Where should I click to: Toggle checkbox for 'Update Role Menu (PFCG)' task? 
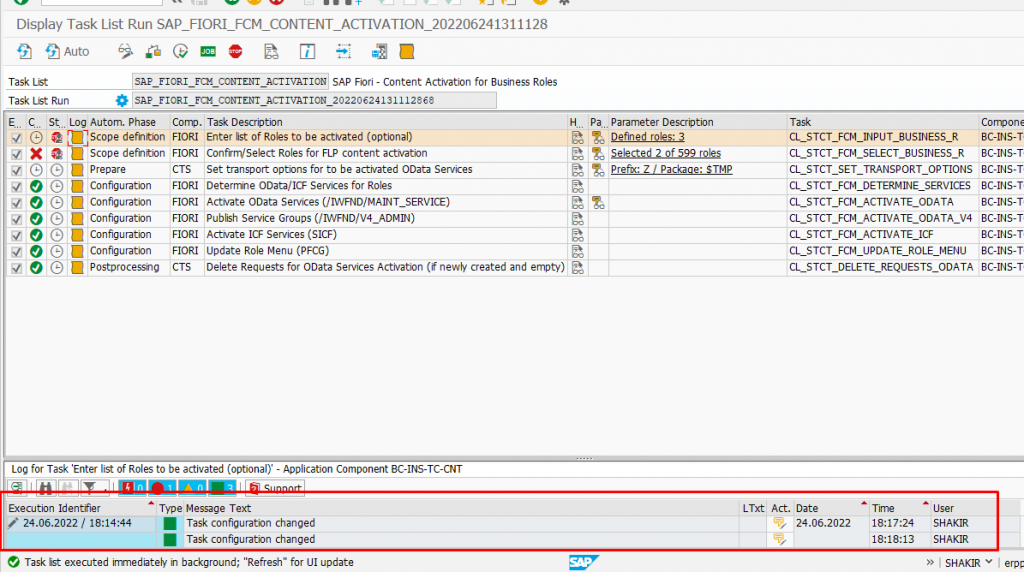pos(16,252)
